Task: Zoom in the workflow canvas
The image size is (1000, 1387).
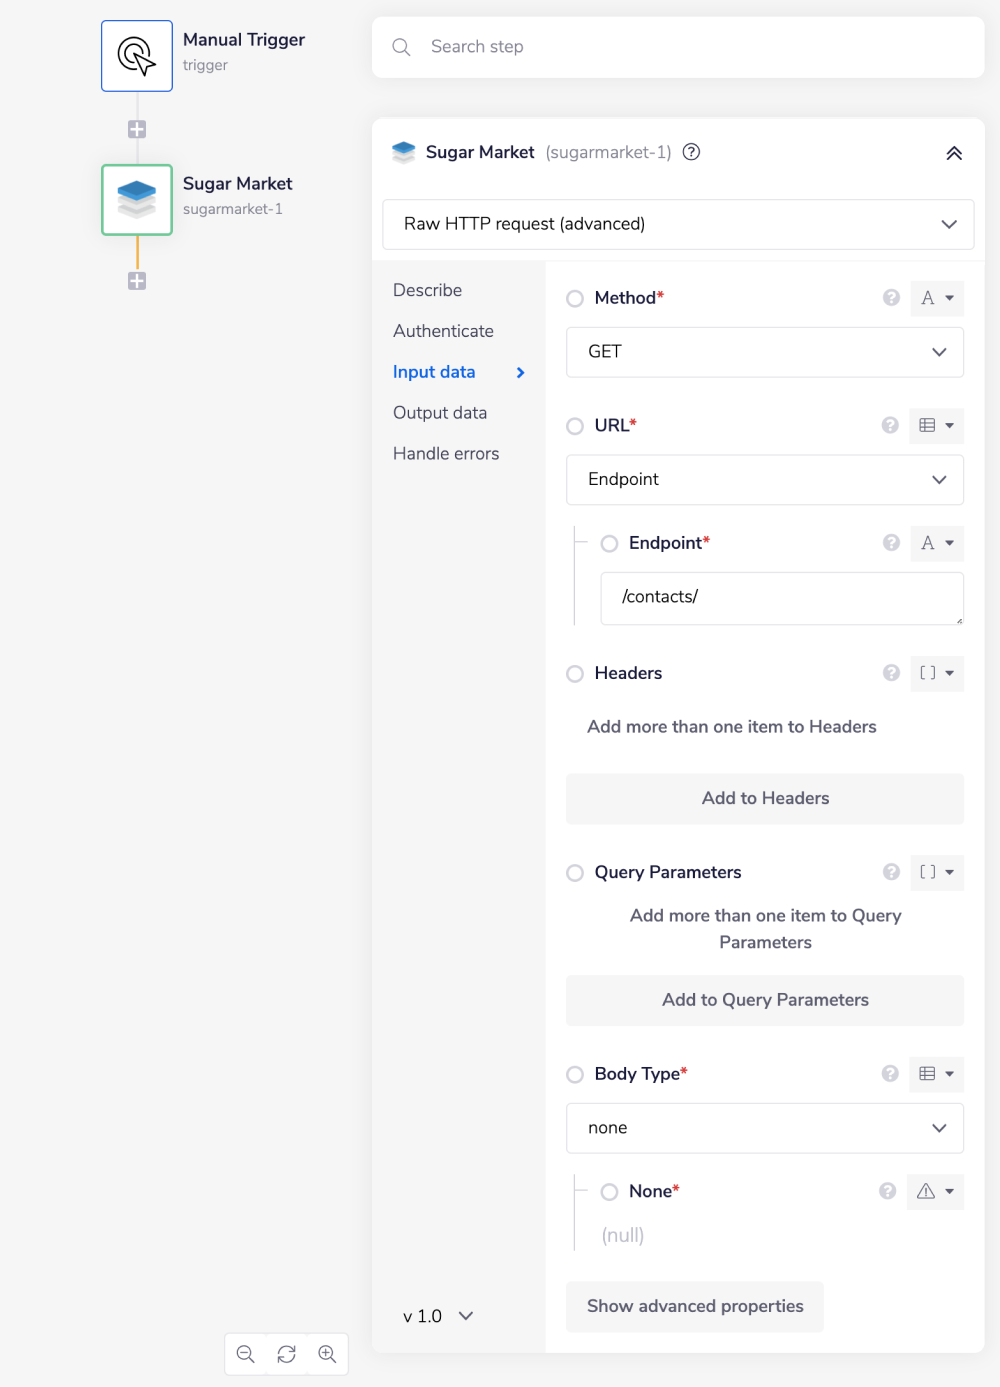Action: [x=327, y=1354]
